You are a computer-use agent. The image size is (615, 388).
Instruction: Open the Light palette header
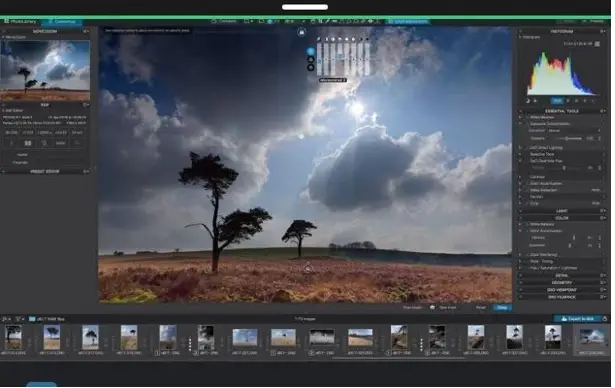(562, 211)
